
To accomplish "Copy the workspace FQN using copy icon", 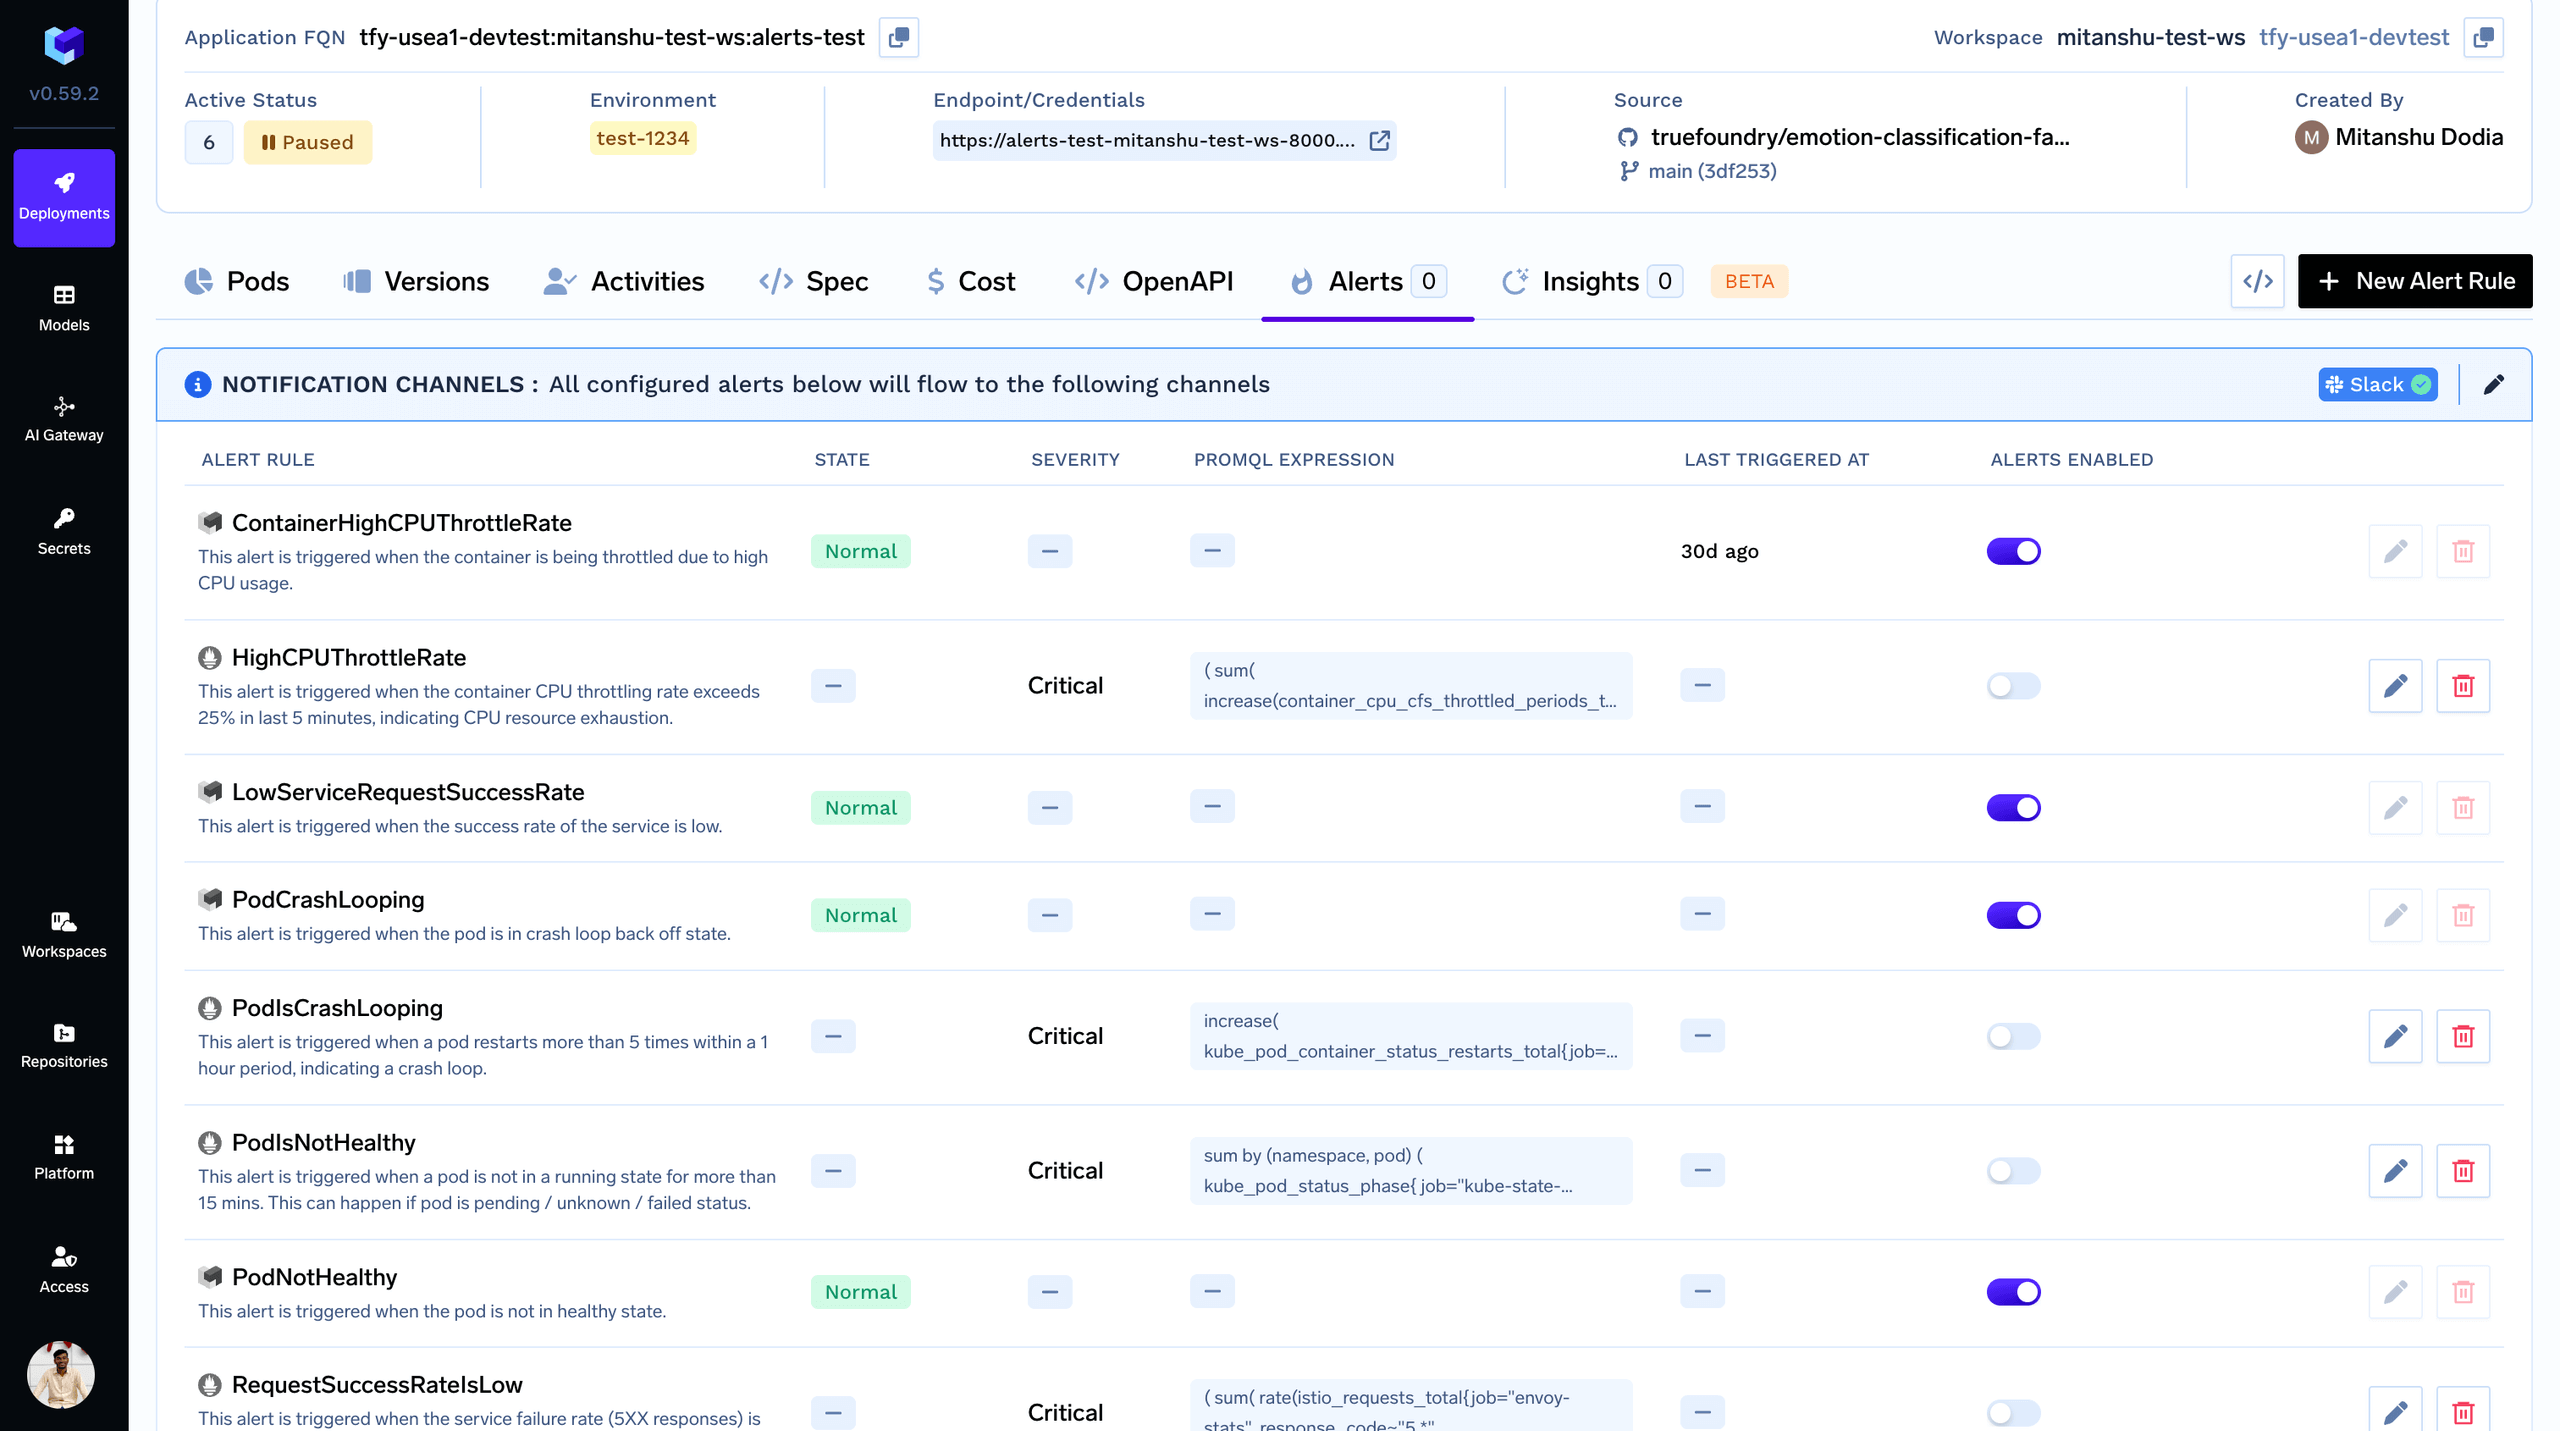I will [x=2482, y=37].
